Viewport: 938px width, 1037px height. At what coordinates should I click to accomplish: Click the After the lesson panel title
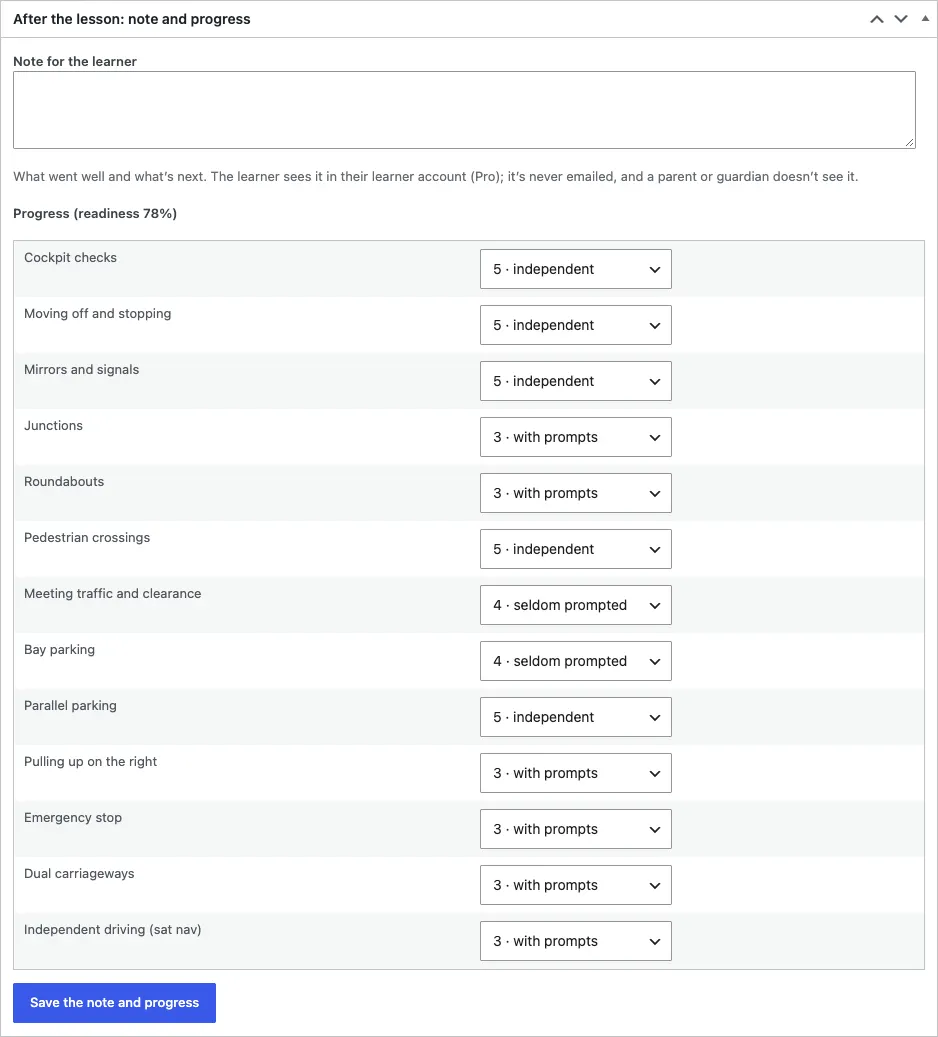[132, 19]
